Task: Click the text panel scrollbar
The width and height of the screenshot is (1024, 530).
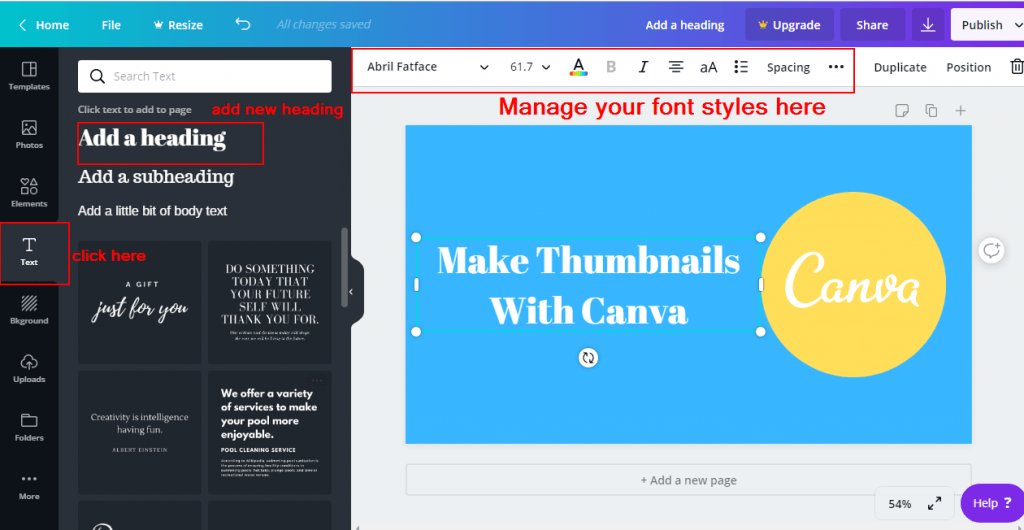Action: [x=344, y=268]
